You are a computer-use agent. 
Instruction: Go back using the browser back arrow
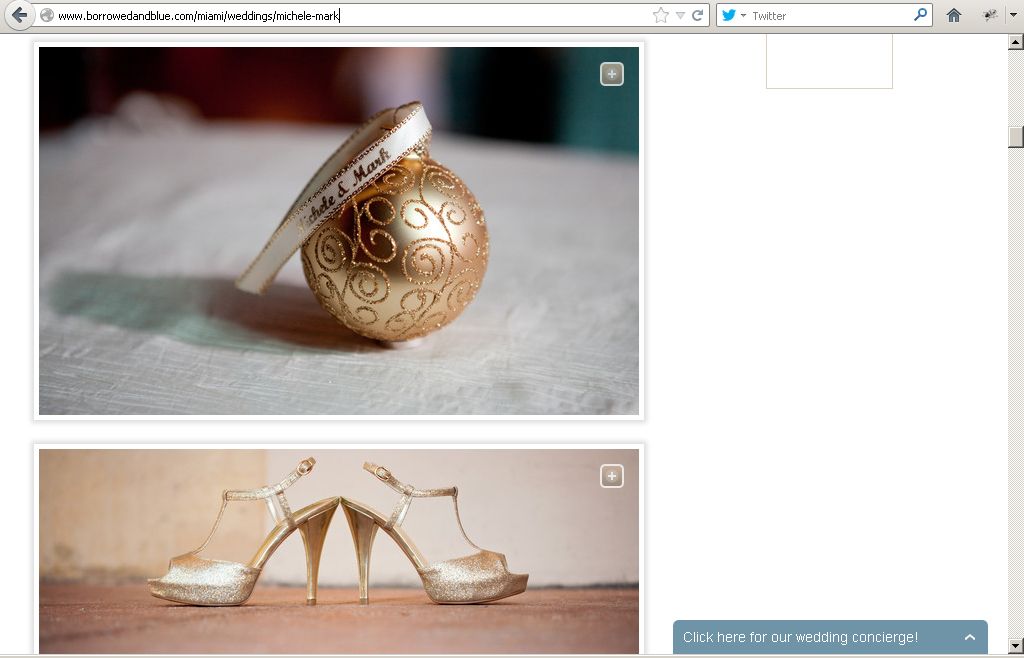tap(20, 15)
